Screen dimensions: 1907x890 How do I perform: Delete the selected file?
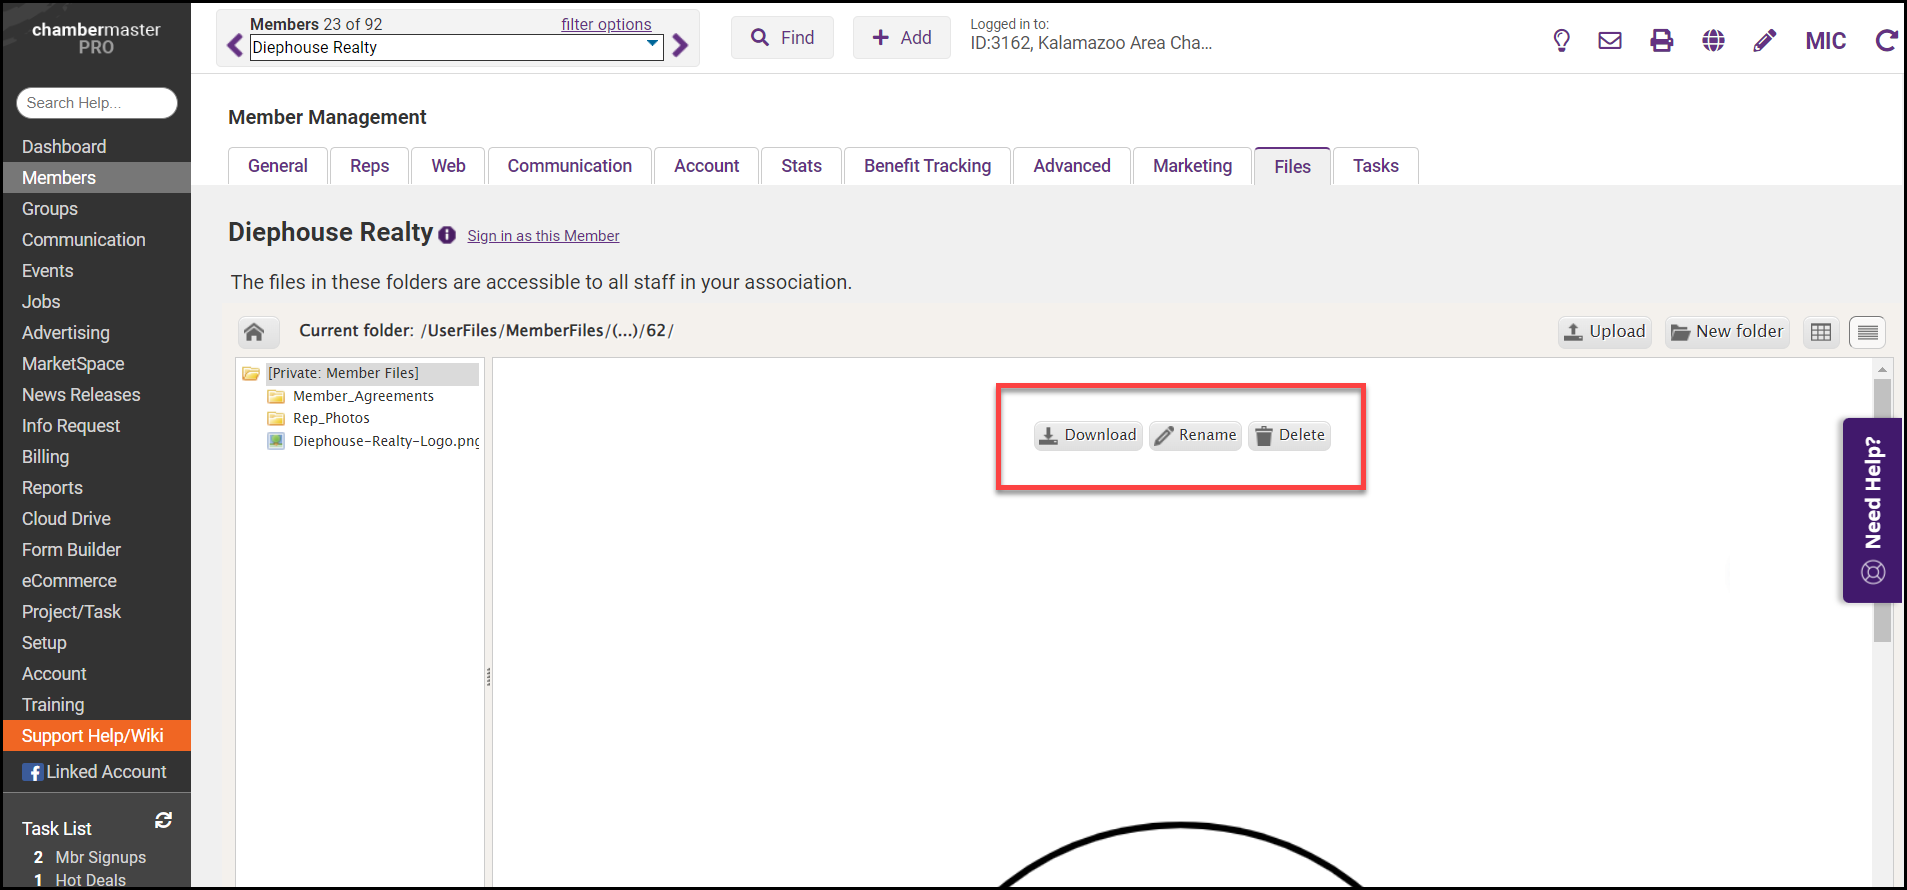1290,435
